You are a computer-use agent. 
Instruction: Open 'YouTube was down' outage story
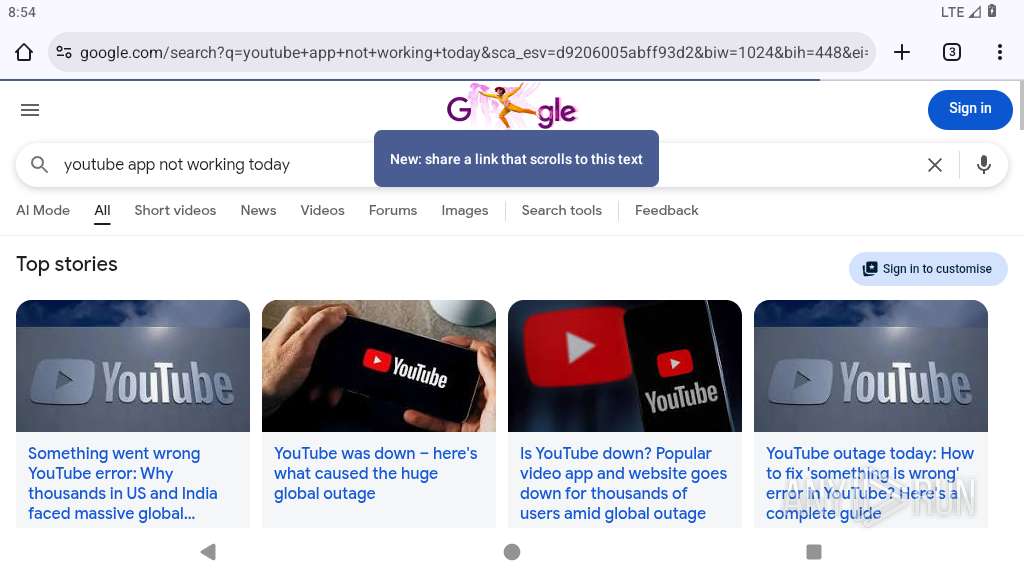376,473
